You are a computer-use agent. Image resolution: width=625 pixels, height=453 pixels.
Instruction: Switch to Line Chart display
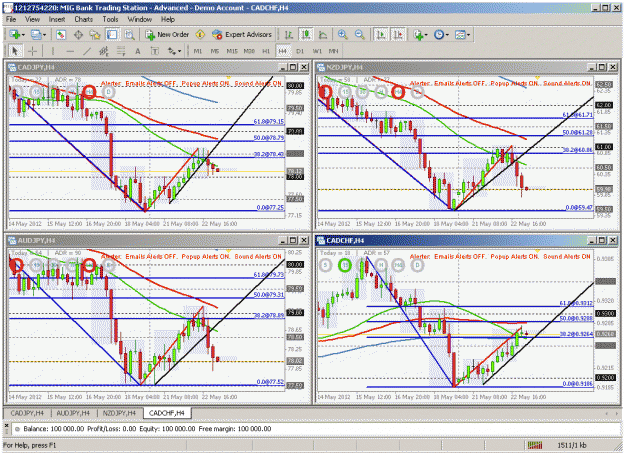[x=323, y=35]
